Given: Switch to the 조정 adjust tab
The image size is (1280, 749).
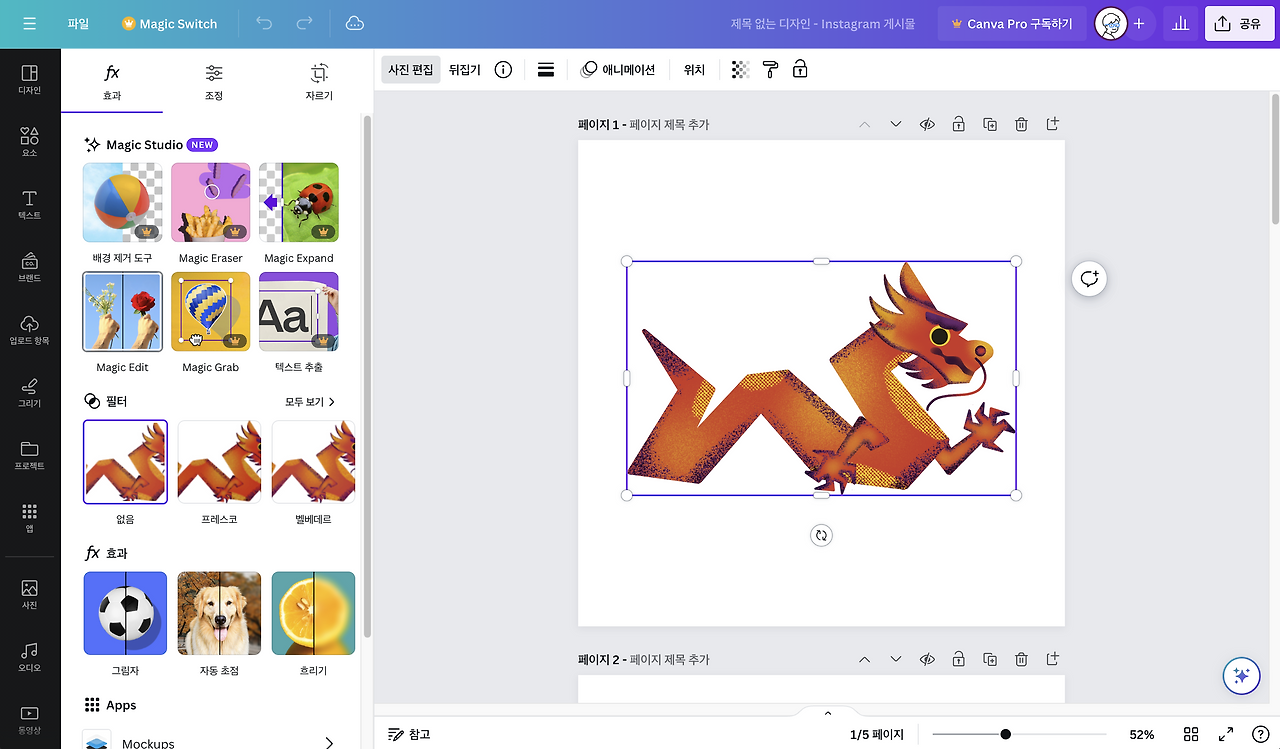Looking at the screenshot, I should [214, 83].
